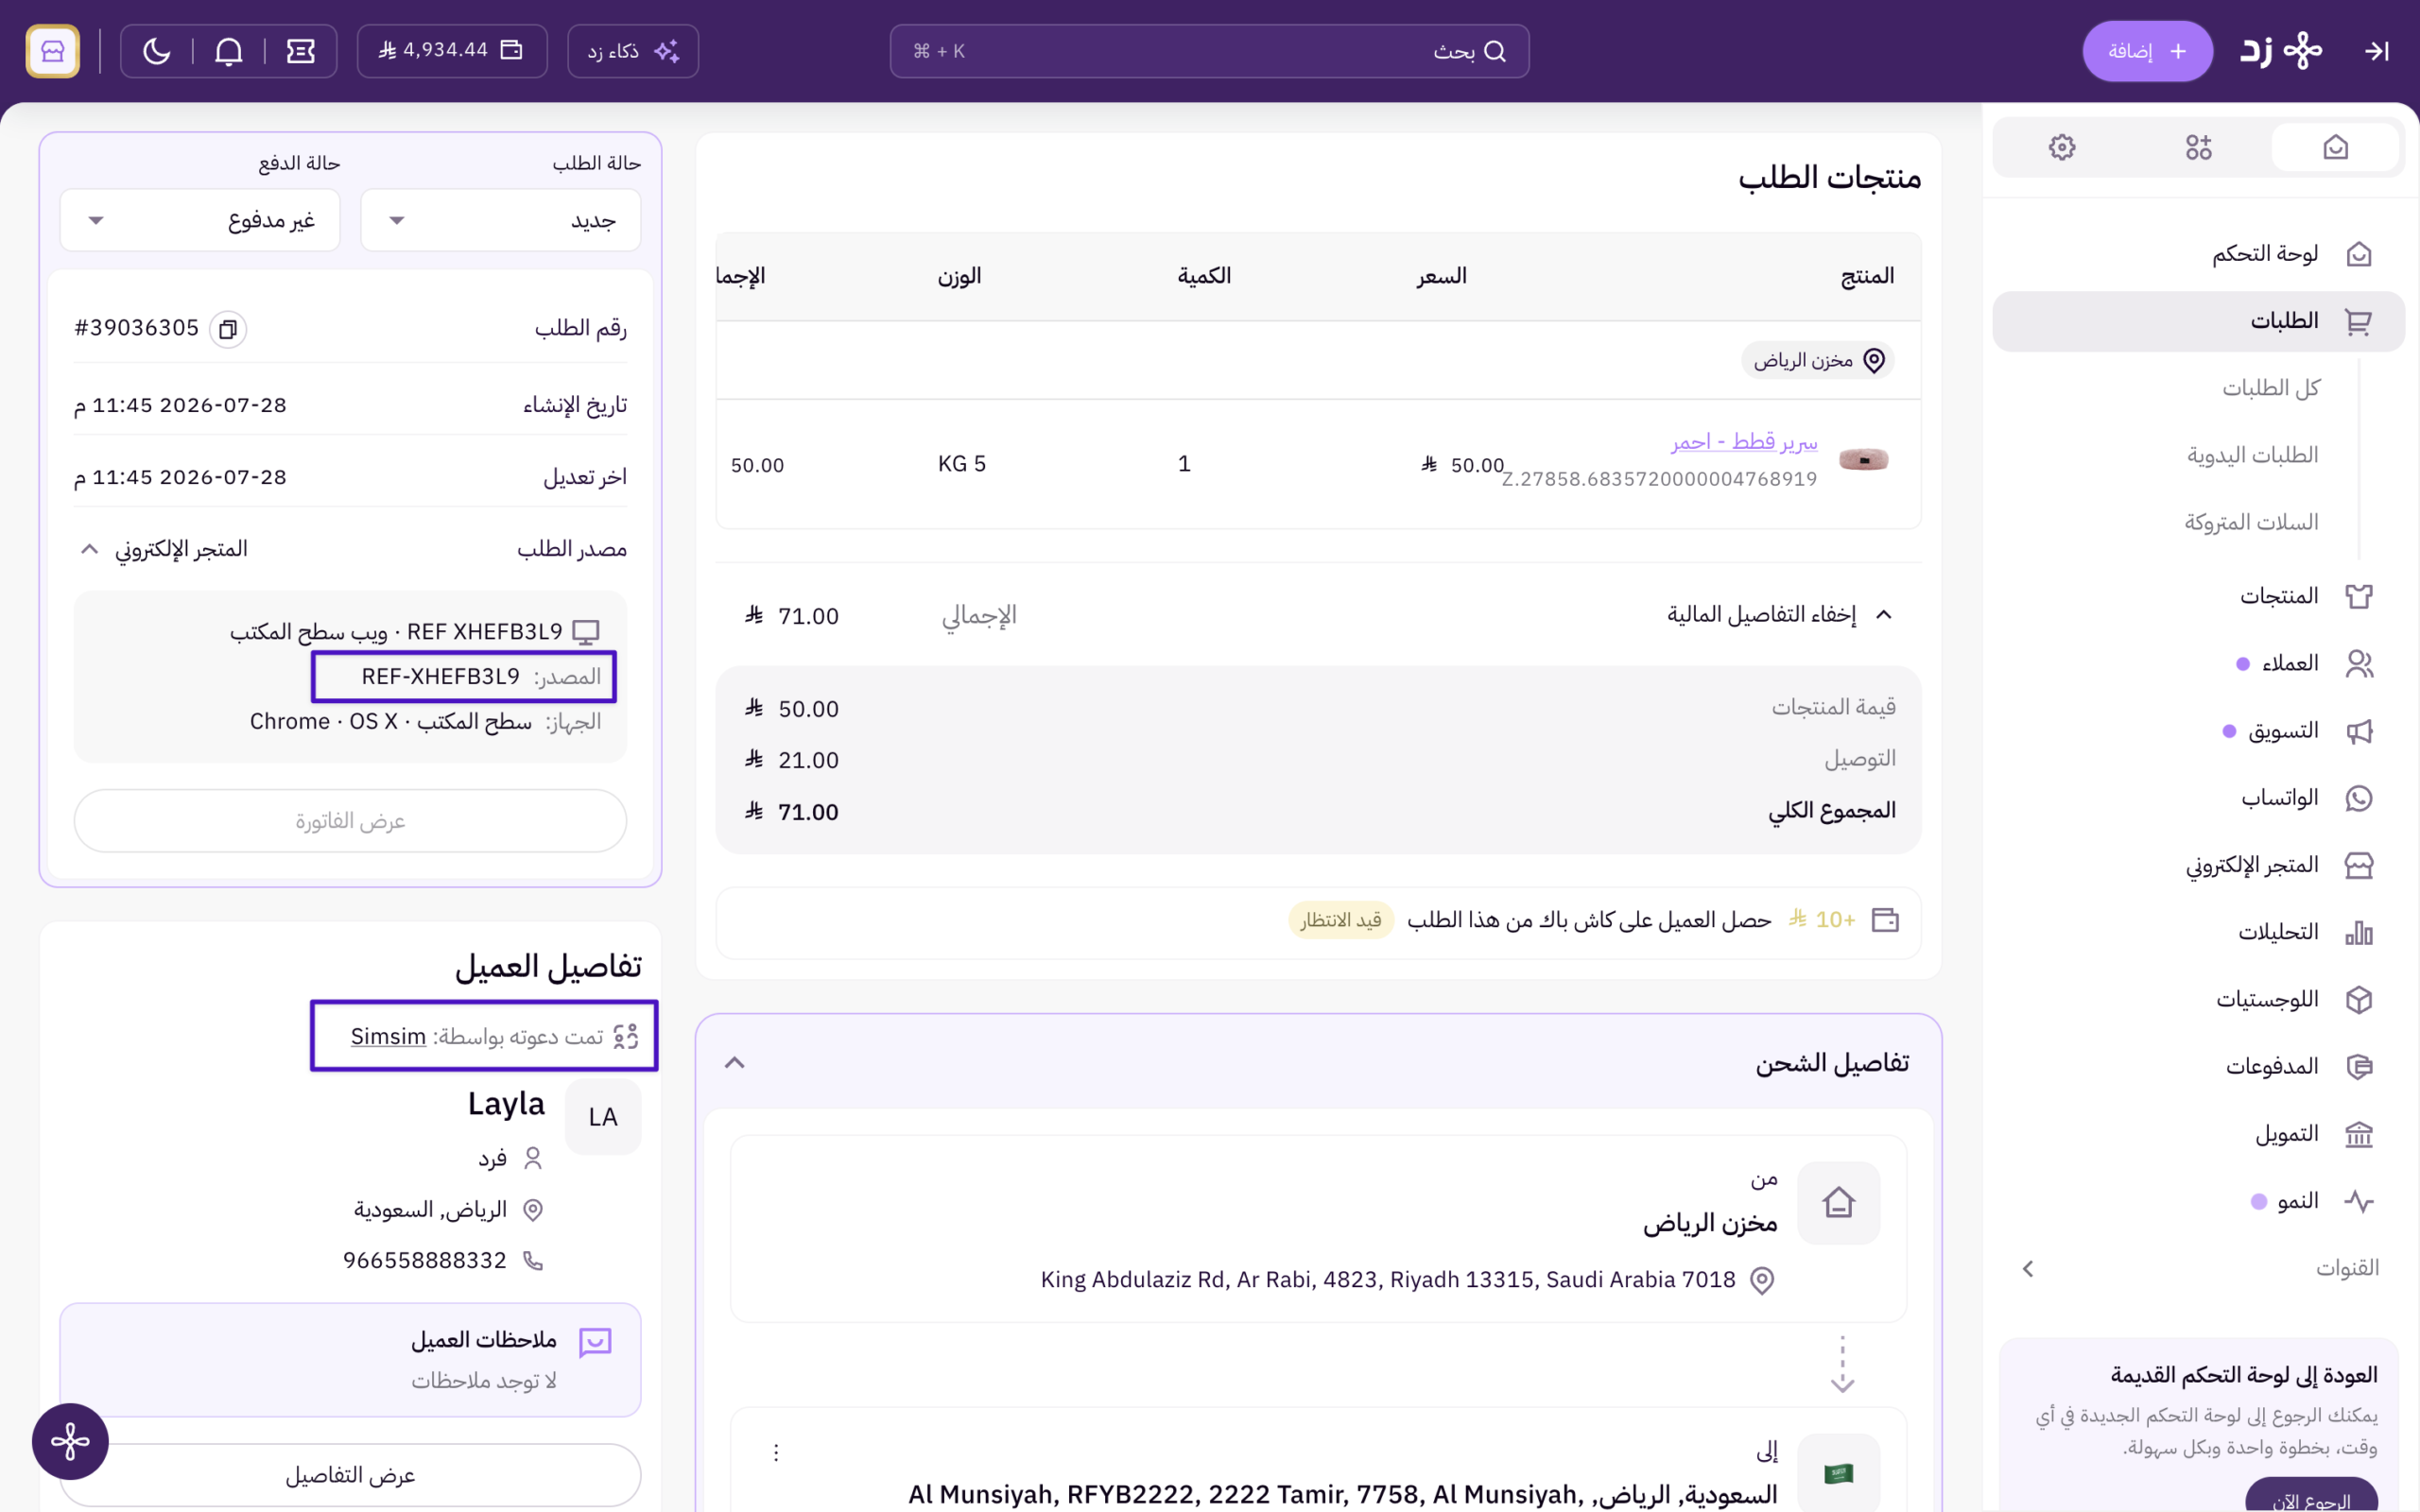Collapse sidebar with arrow icon
This screenshot has width=2420, height=1512.
2377,51
